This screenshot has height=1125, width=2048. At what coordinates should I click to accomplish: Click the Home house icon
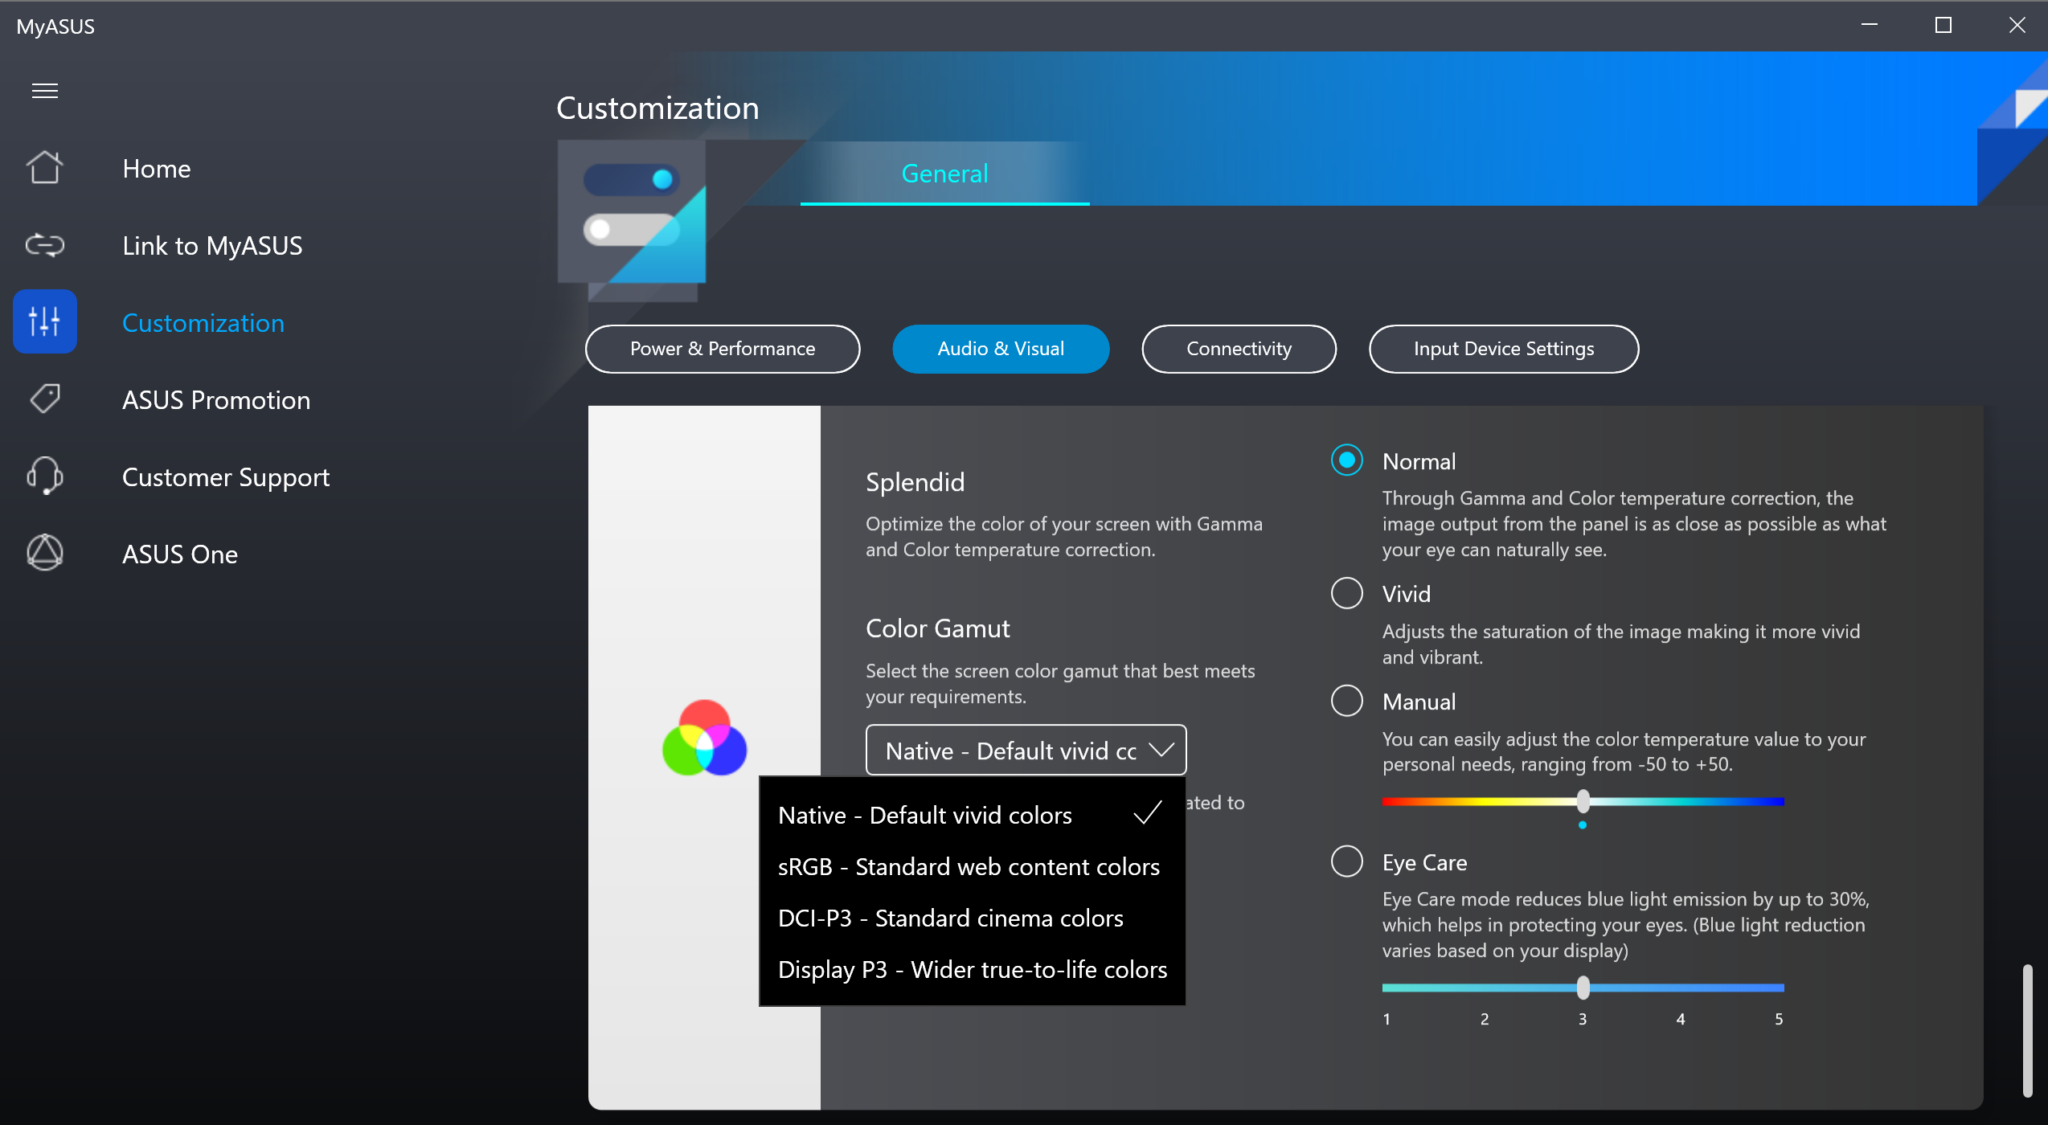tap(45, 168)
